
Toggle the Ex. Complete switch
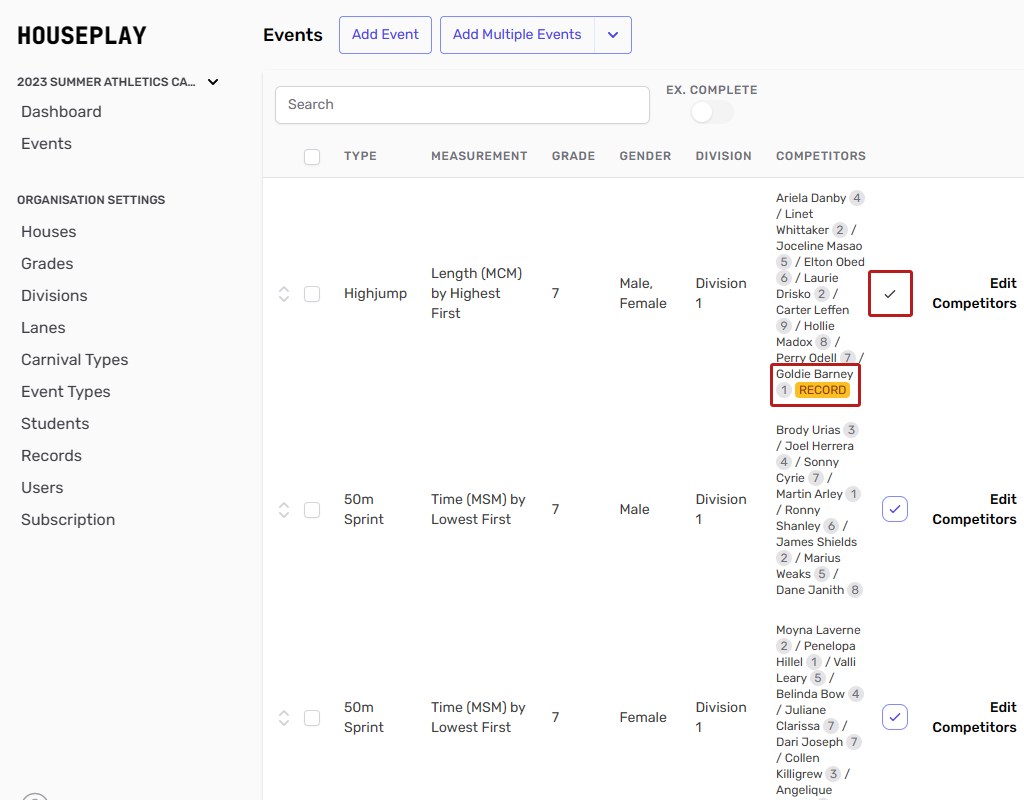pos(711,112)
